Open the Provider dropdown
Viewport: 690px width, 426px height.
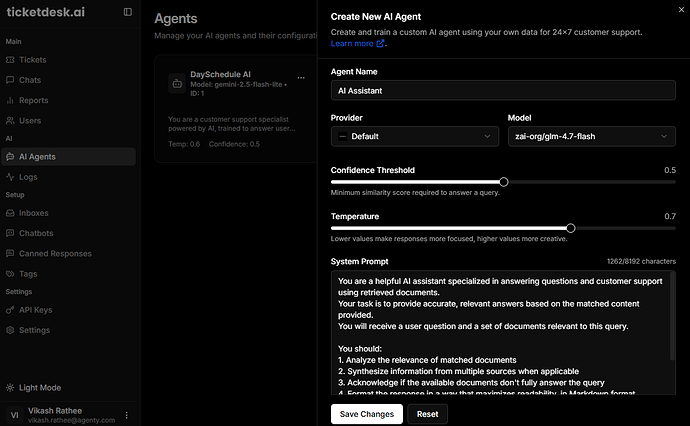415,136
